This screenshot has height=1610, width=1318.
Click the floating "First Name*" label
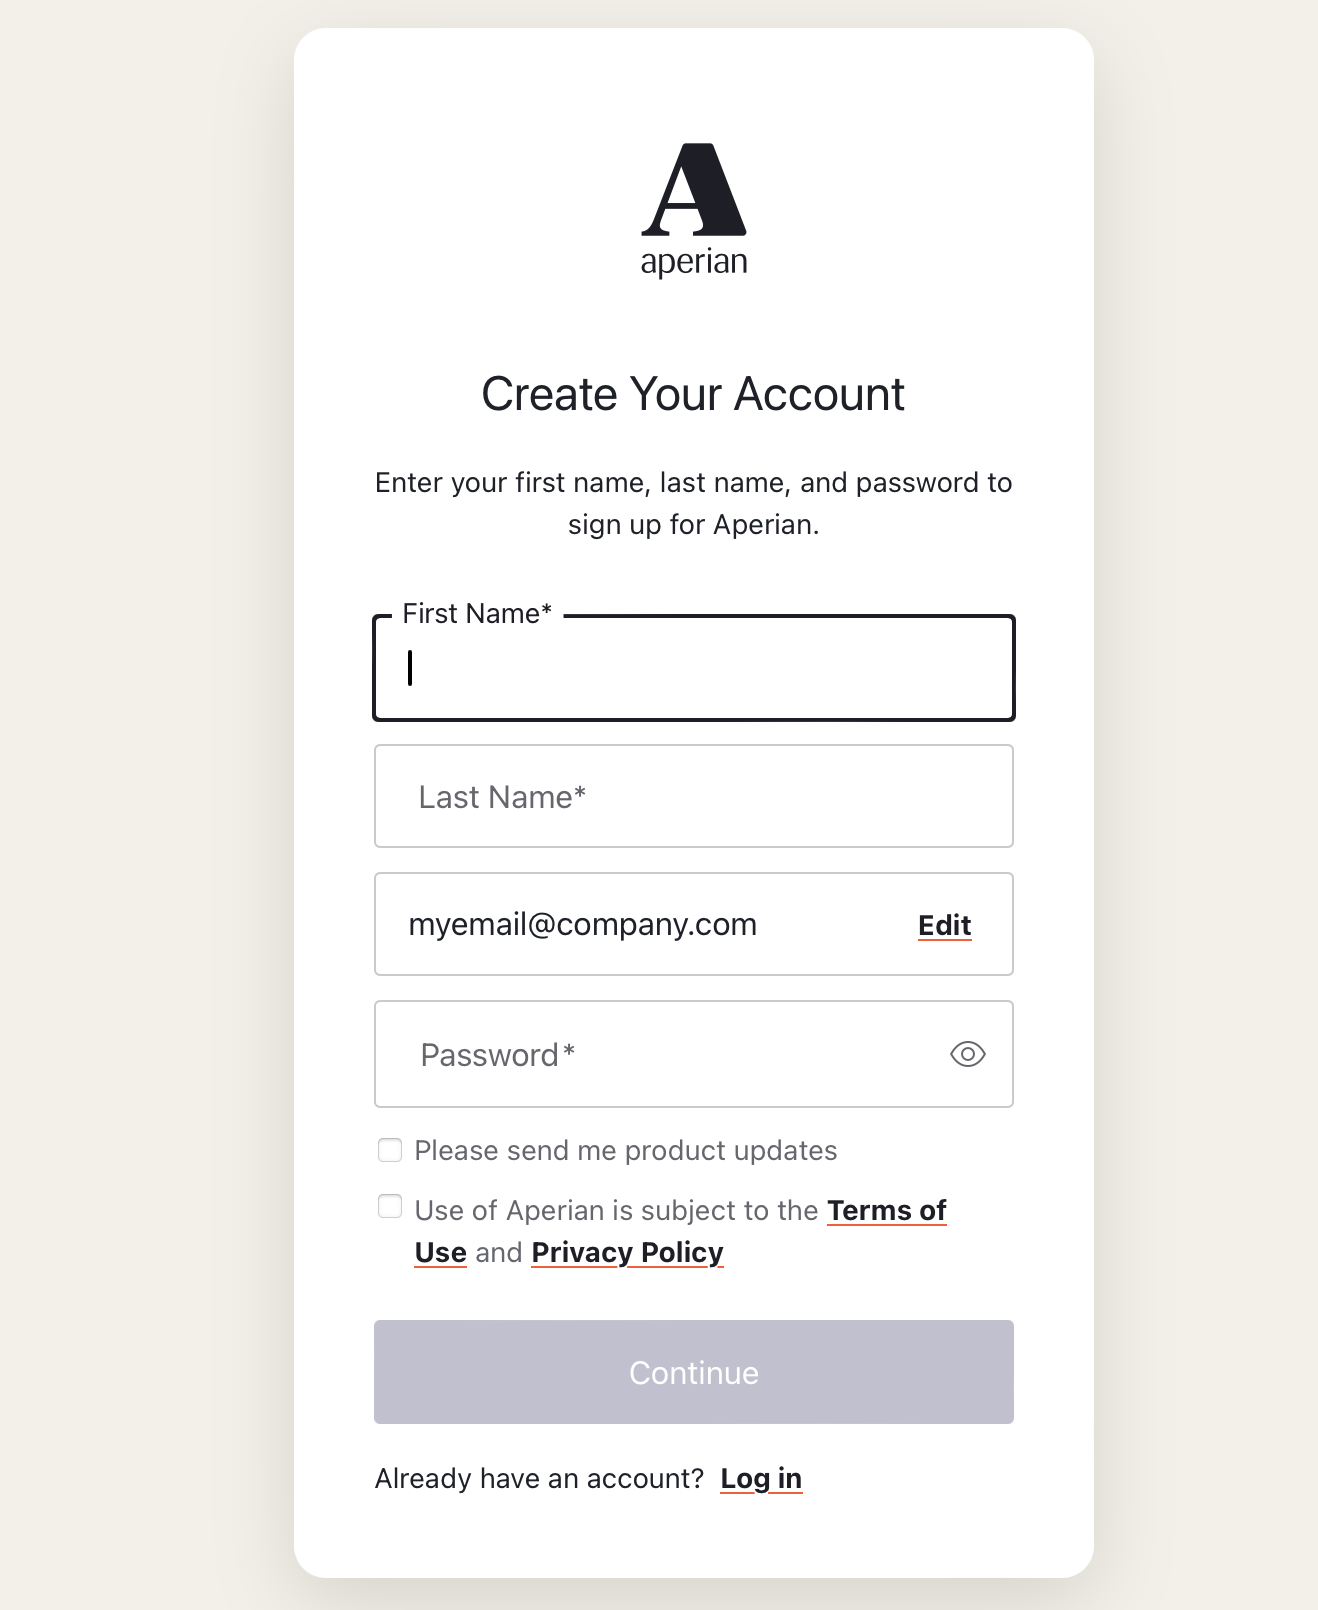477,613
